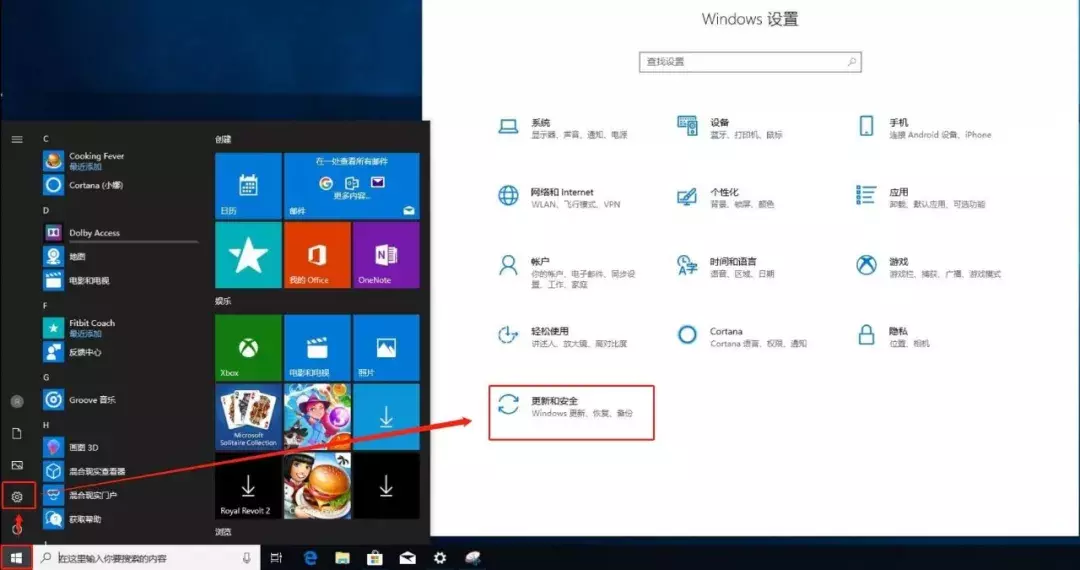This screenshot has width=1080, height=570.
Task: Open Task View in taskbar
Action: [276, 558]
